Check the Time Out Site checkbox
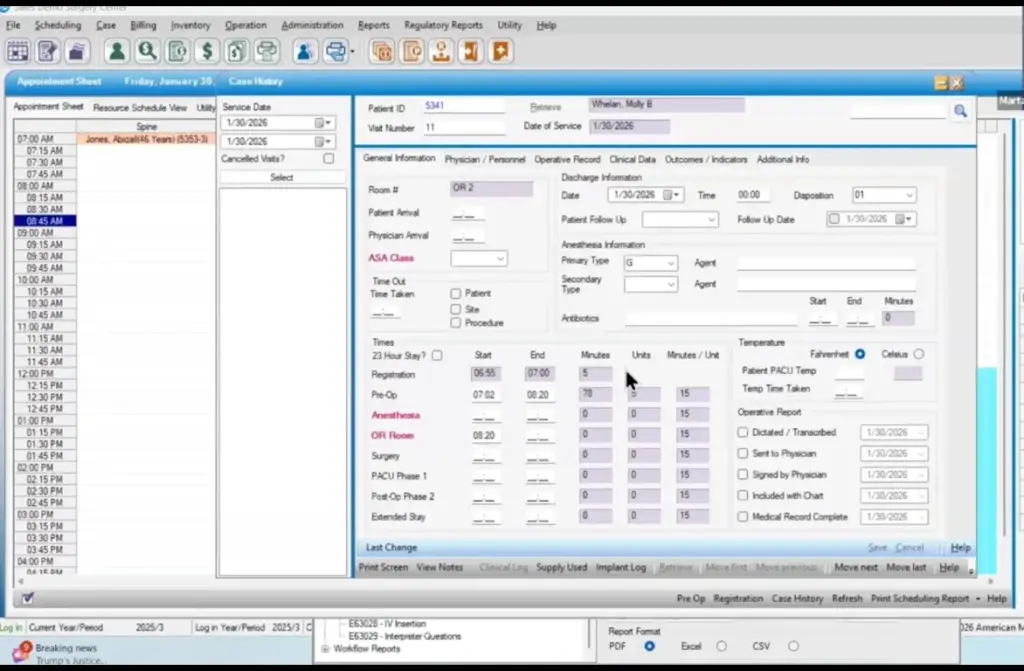 pyautogui.click(x=456, y=308)
